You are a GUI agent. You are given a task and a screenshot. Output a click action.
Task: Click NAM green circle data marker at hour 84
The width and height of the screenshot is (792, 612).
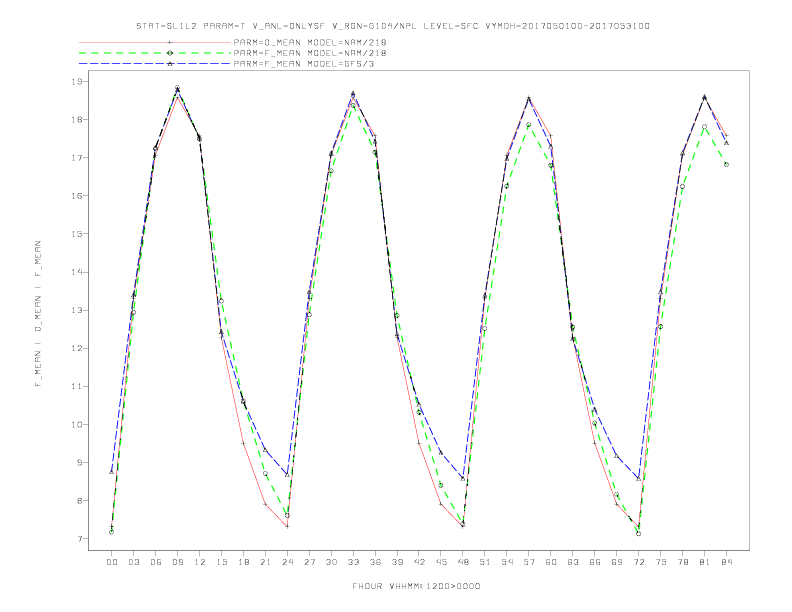click(x=726, y=164)
